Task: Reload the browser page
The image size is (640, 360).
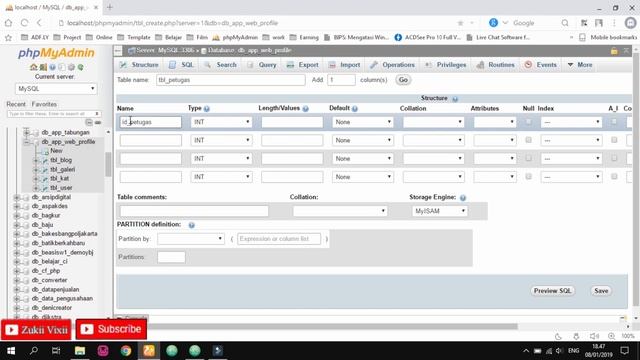Action: tap(24, 23)
